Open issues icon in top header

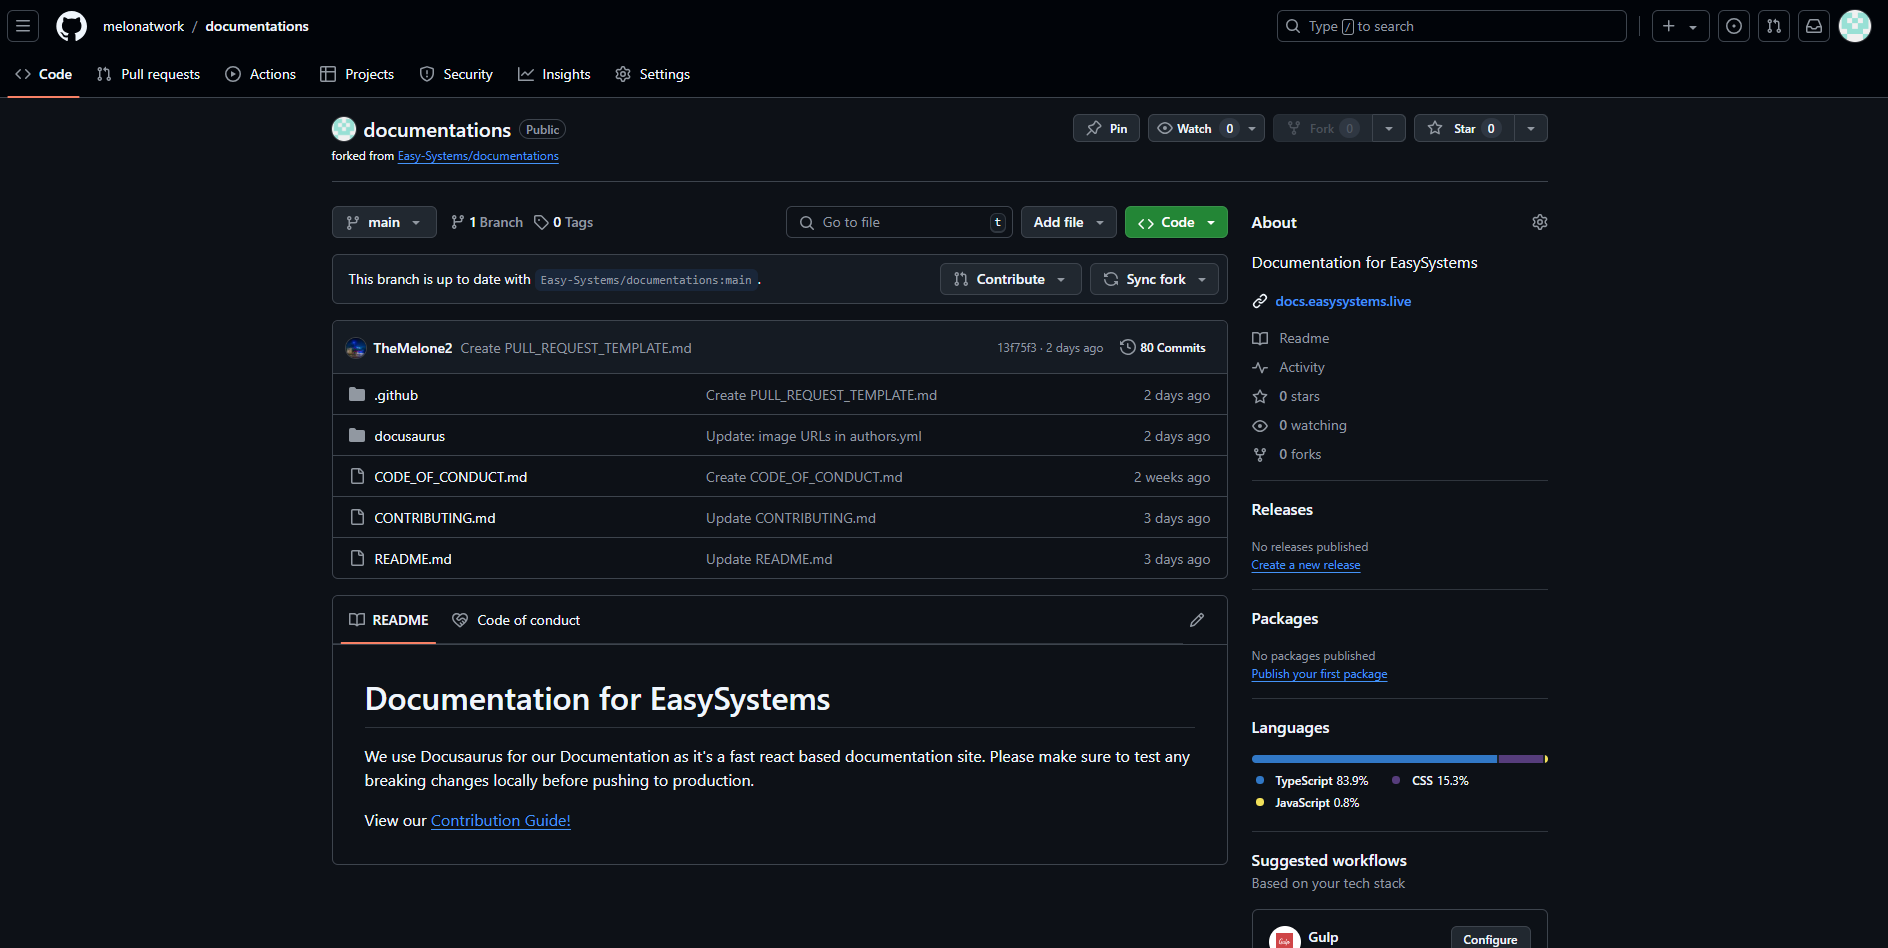(x=1733, y=26)
